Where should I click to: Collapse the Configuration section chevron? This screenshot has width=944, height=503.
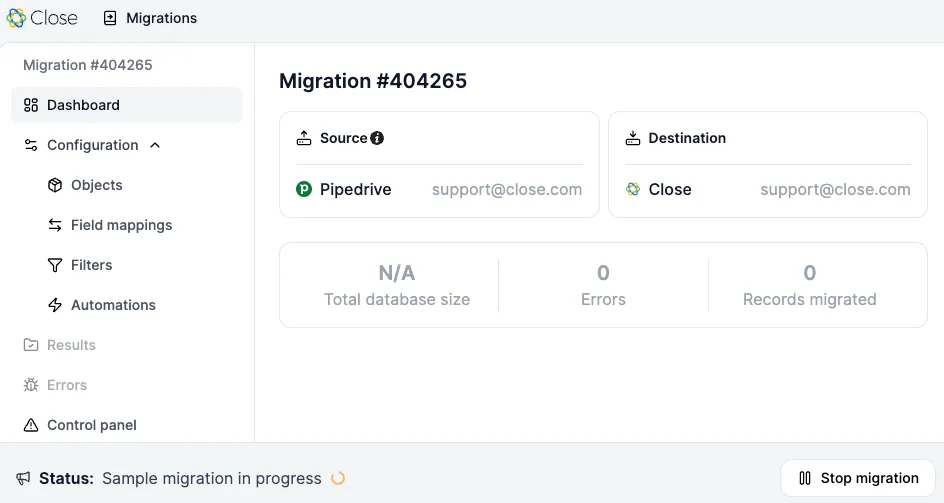pos(155,145)
